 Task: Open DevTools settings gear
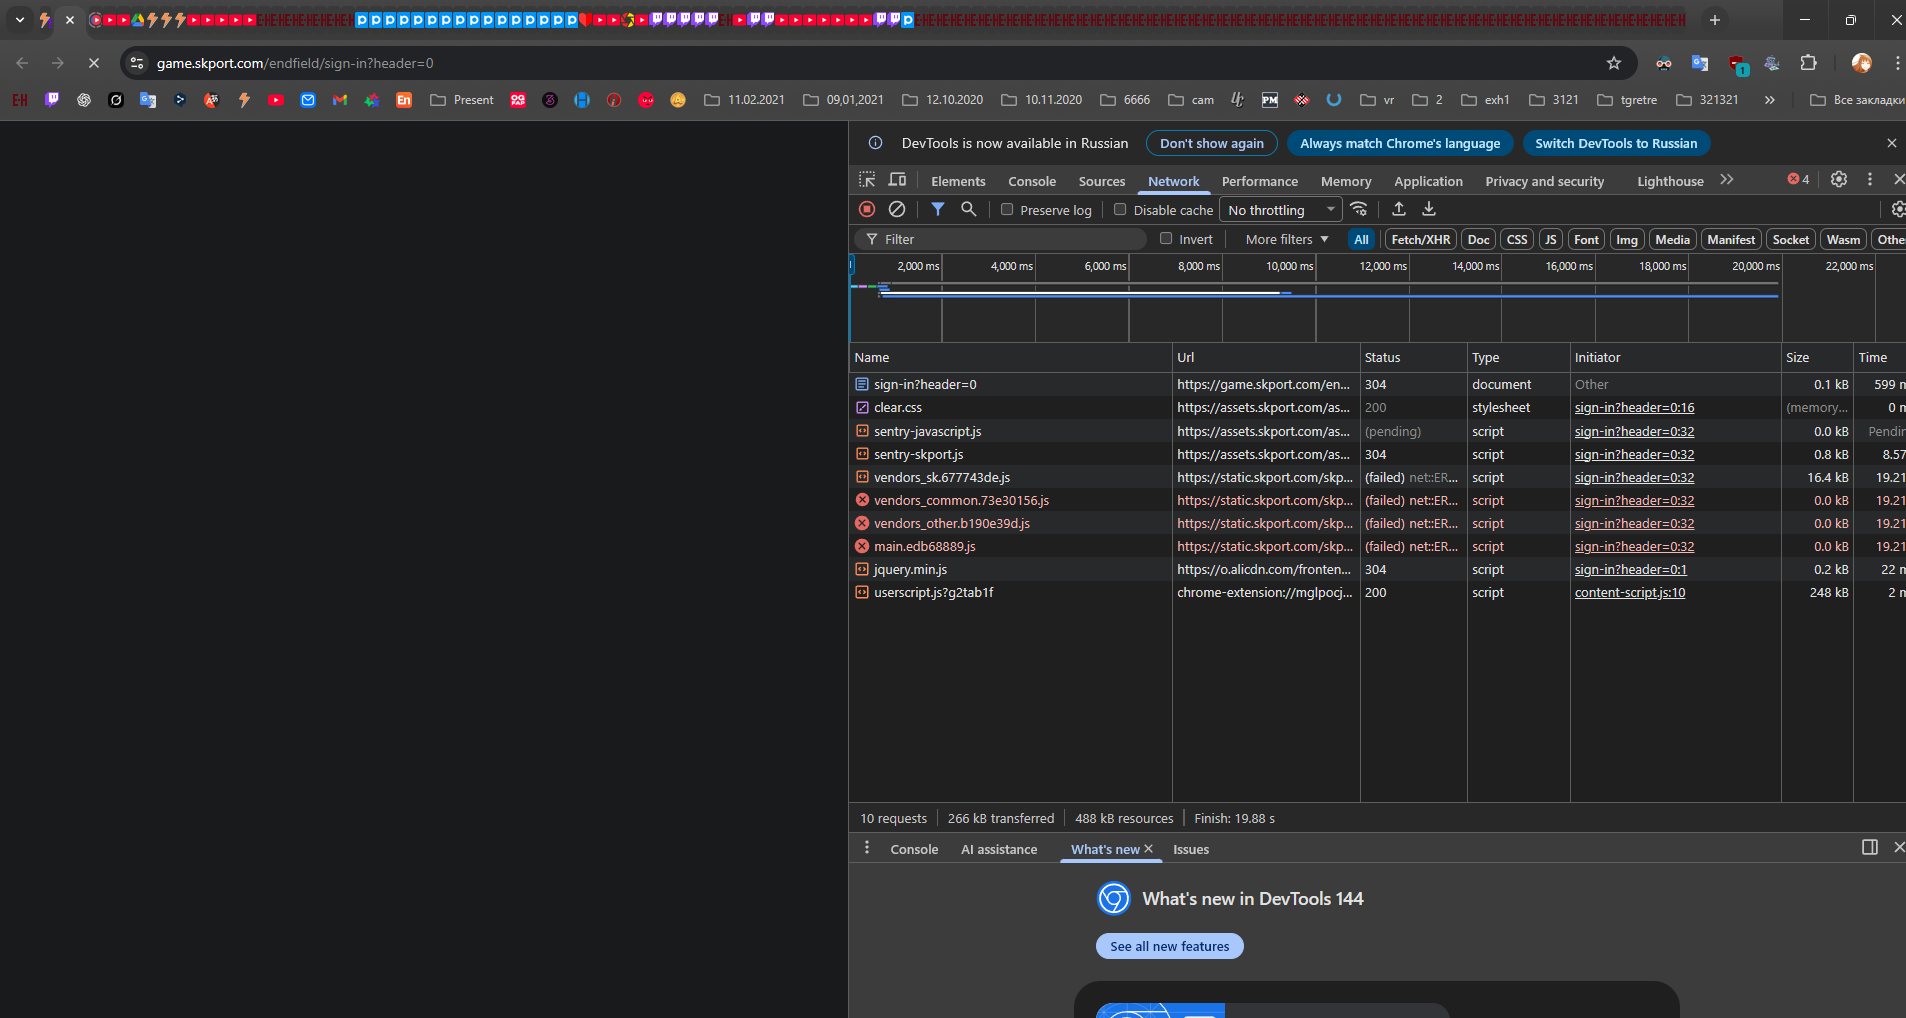[x=1838, y=180]
